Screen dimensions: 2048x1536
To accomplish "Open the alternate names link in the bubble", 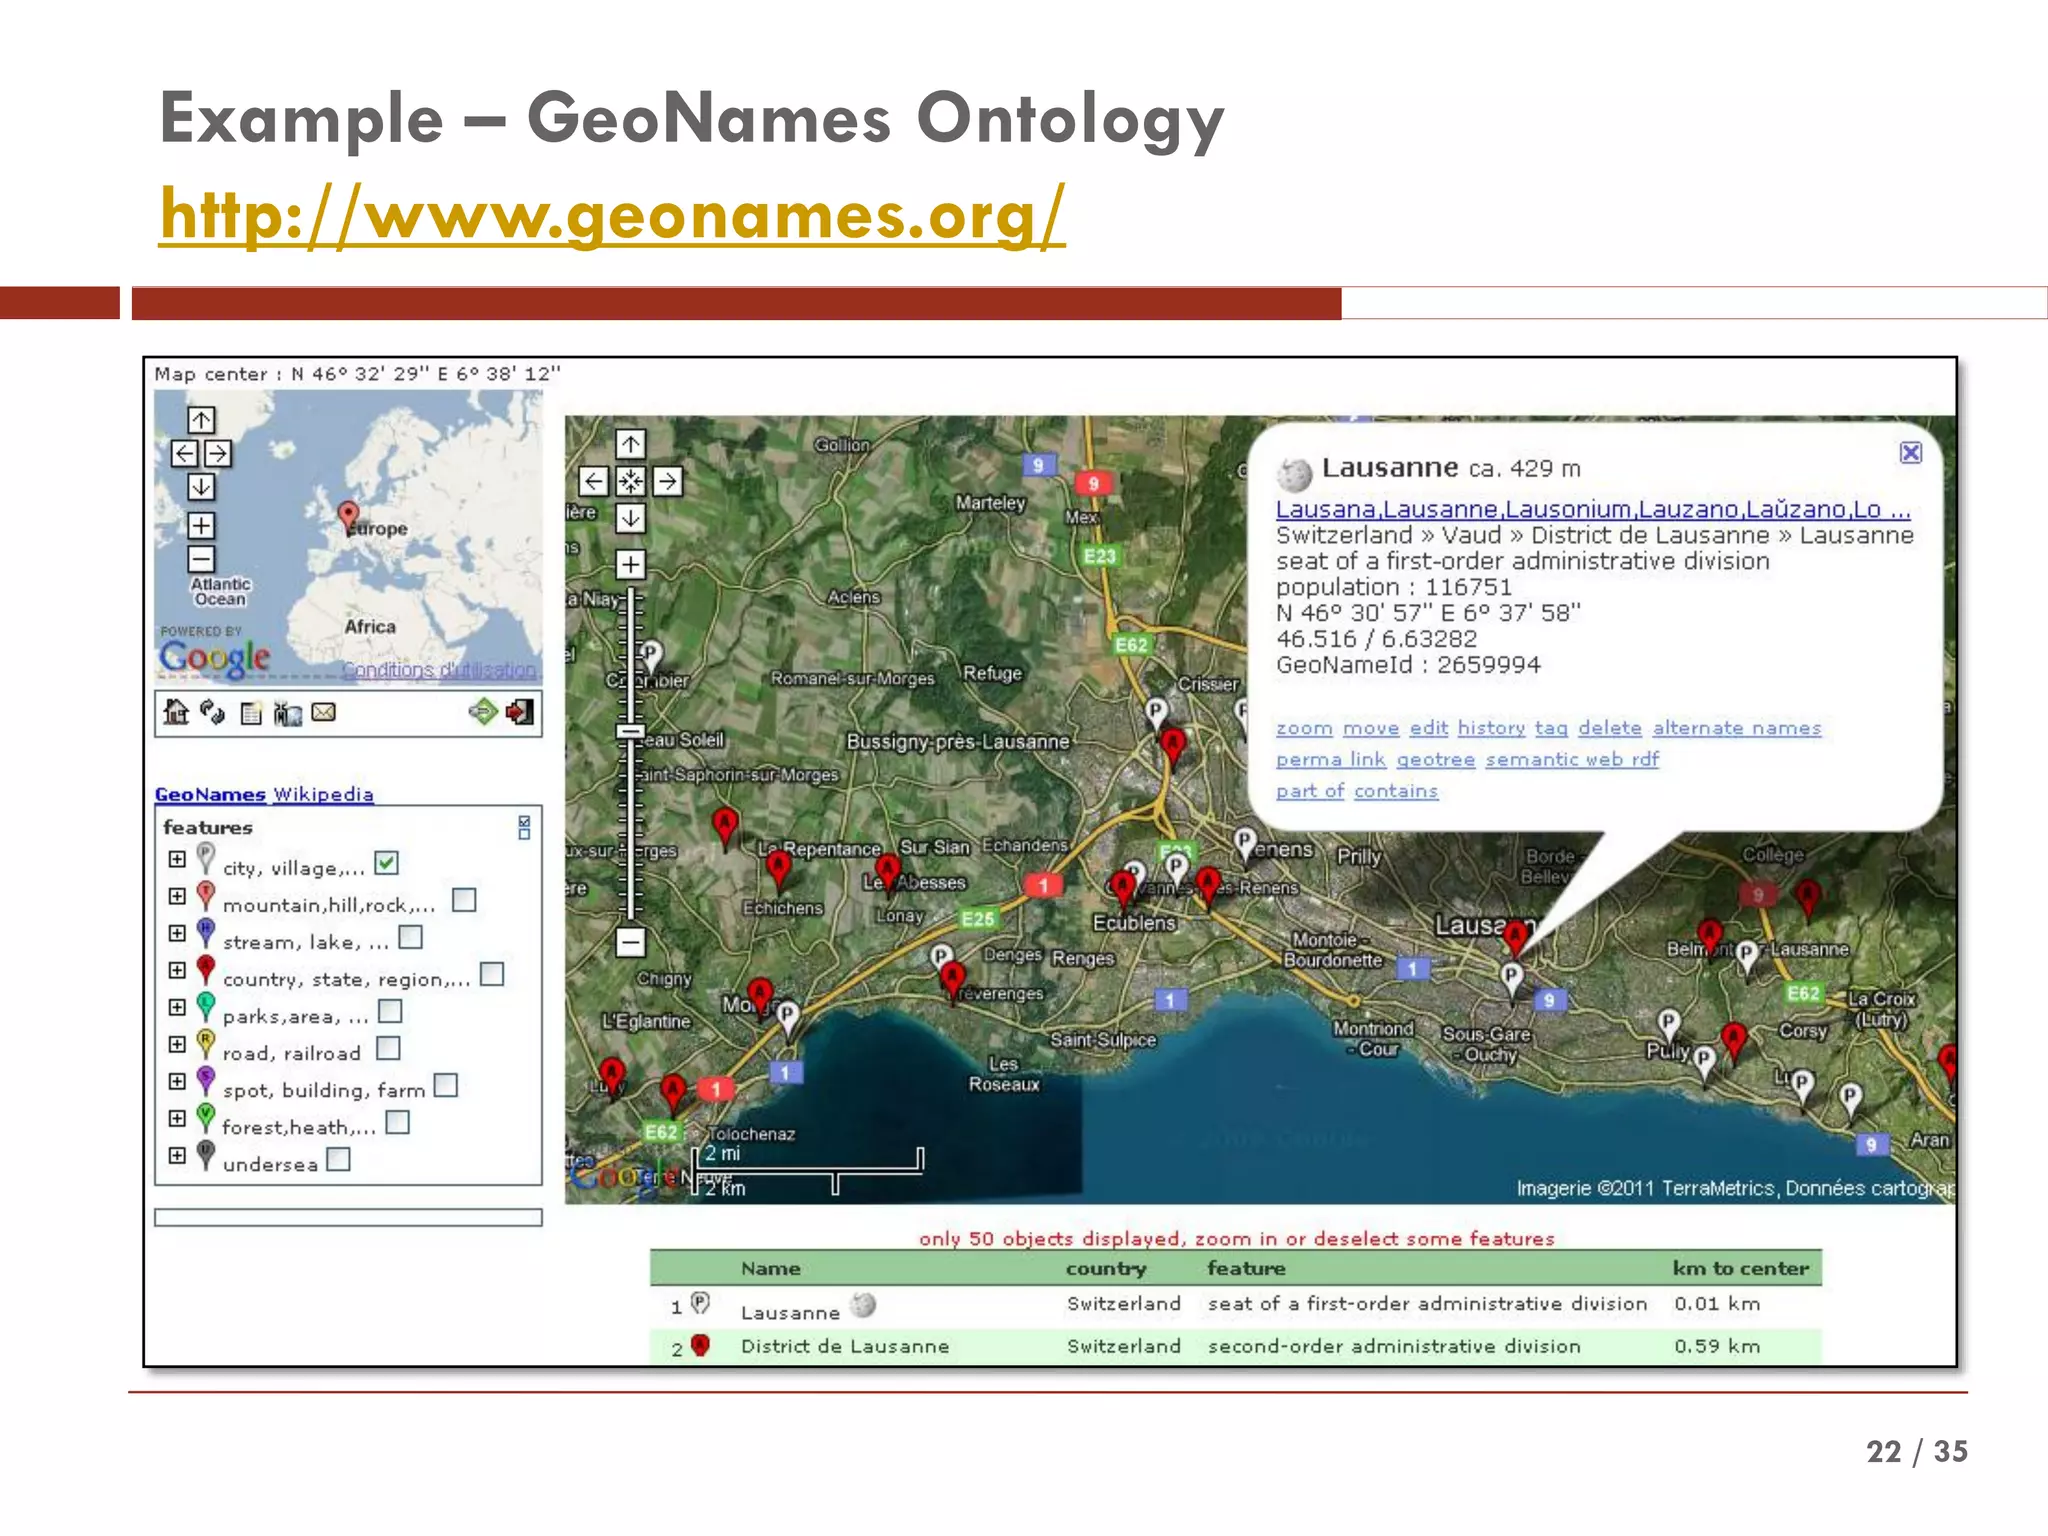I will [x=1737, y=728].
